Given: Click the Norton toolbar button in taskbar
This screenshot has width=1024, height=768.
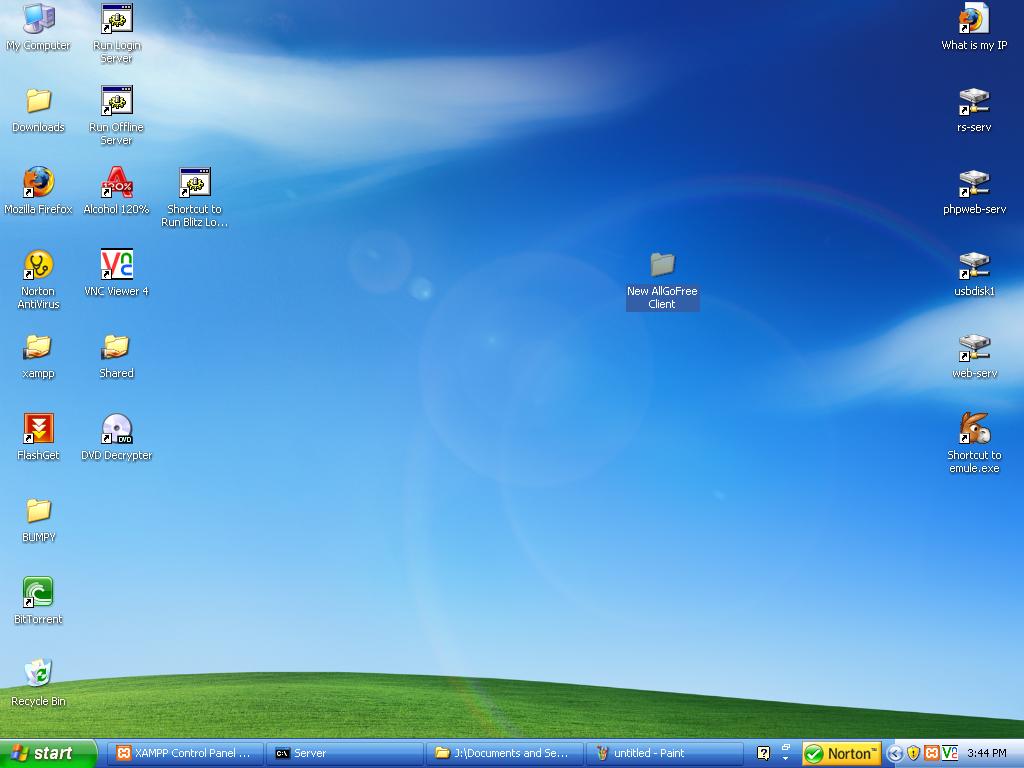Looking at the screenshot, I should (842, 754).
